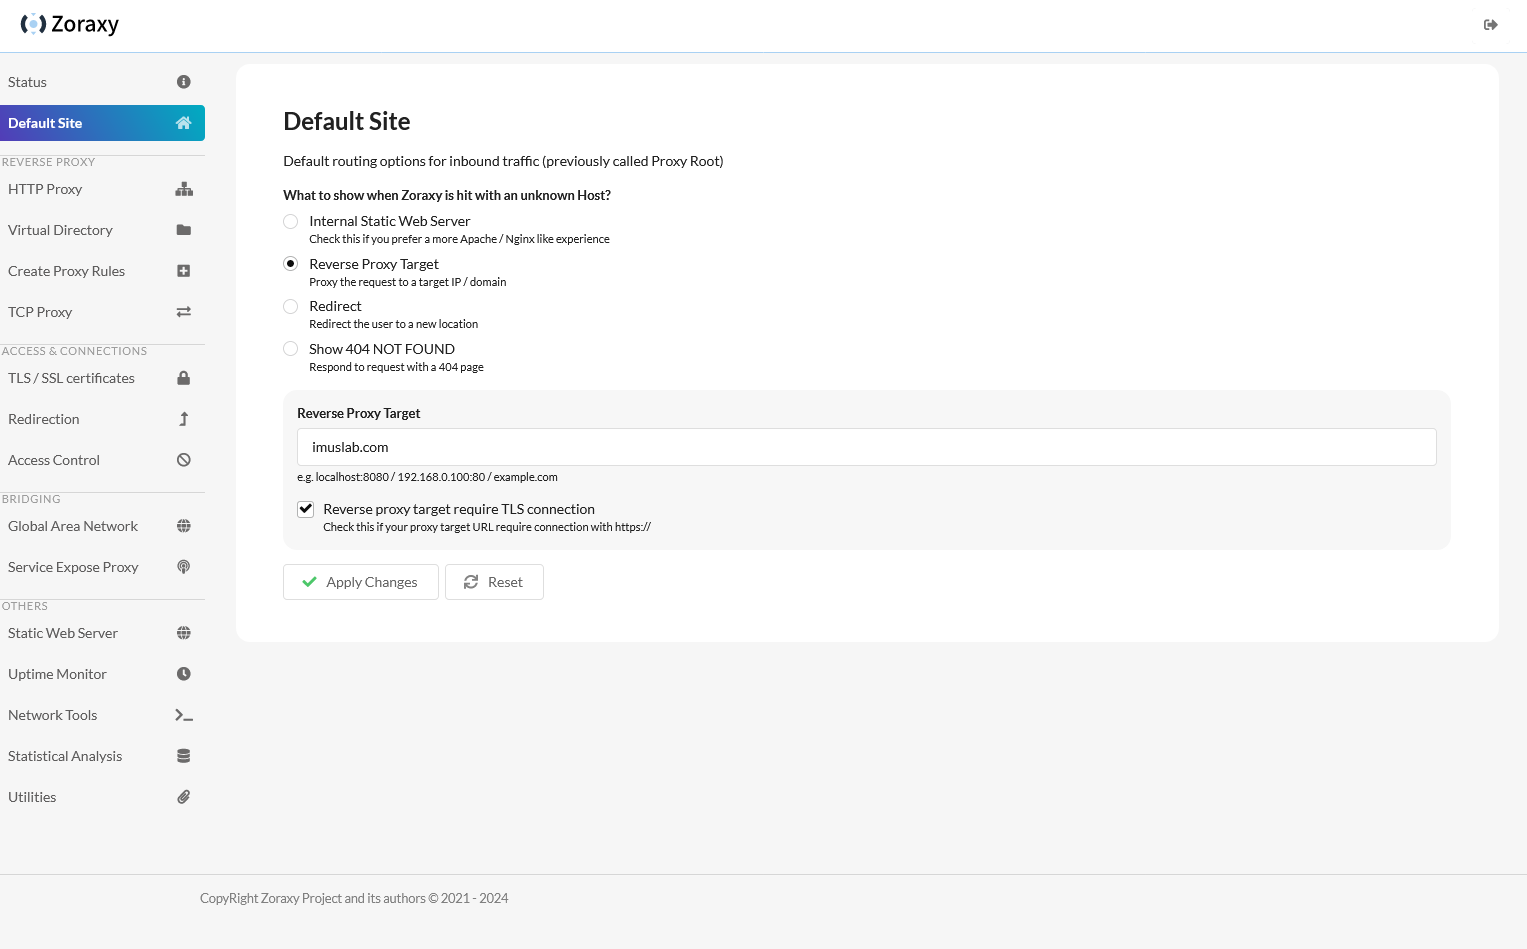Click the logout icon in the top bar
1527x949 pixels.
point(1490,23)
